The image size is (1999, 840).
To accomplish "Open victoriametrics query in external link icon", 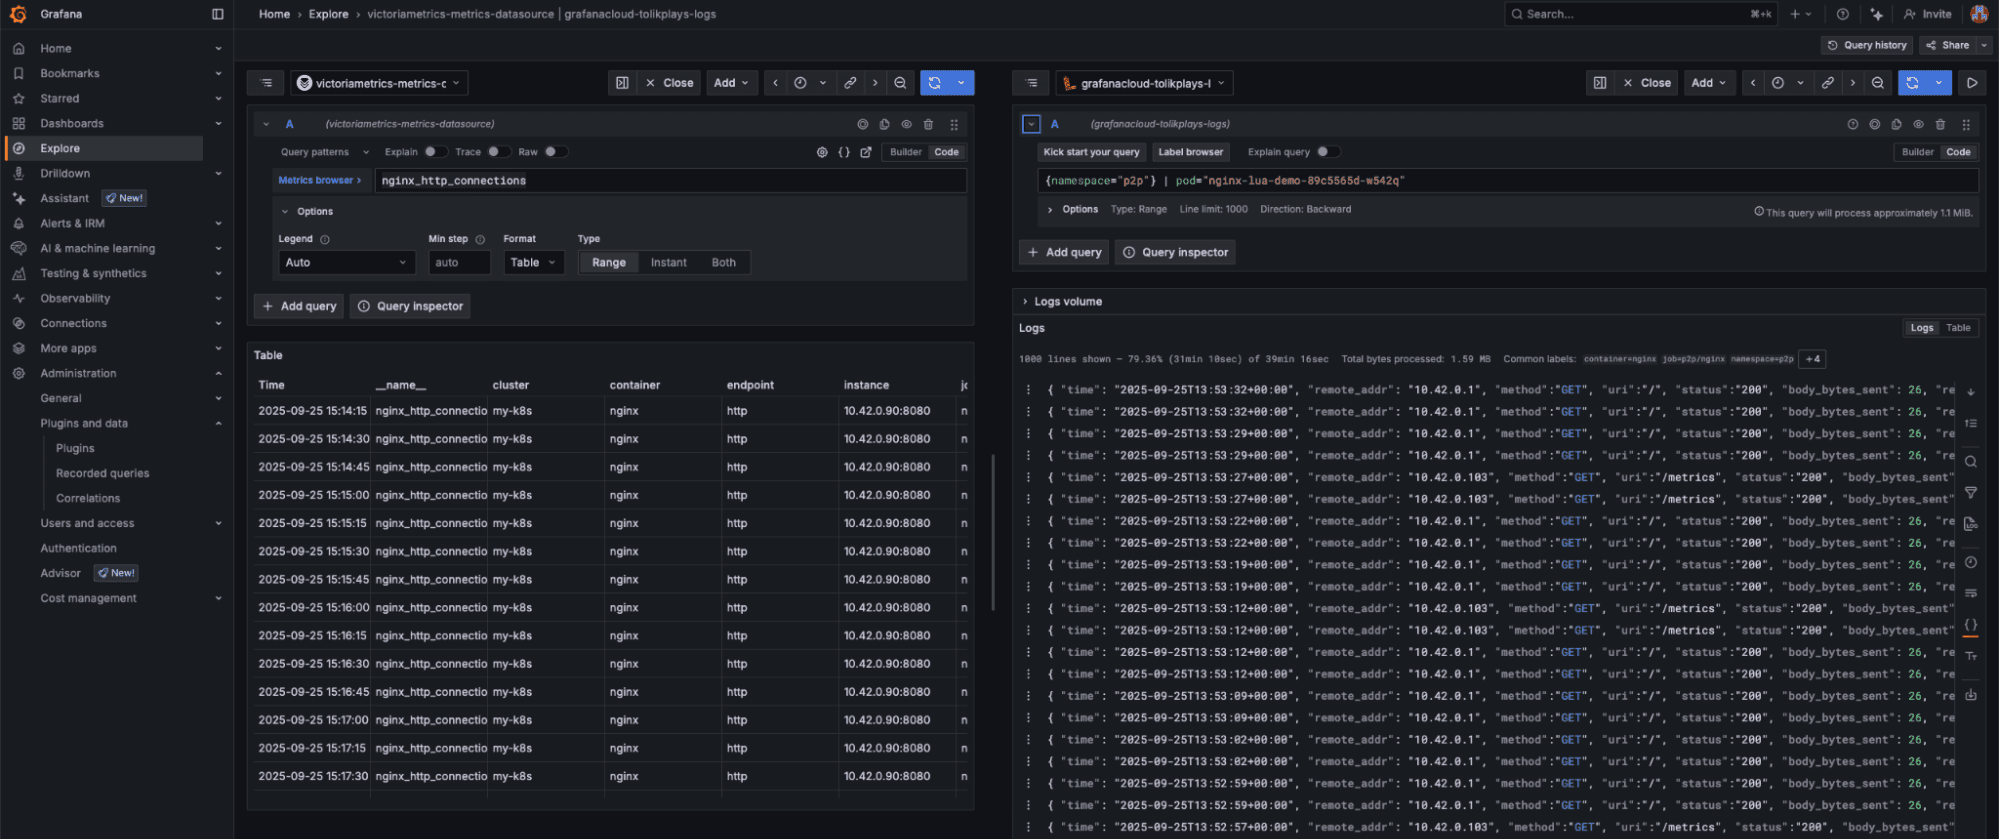I will 866,152.
